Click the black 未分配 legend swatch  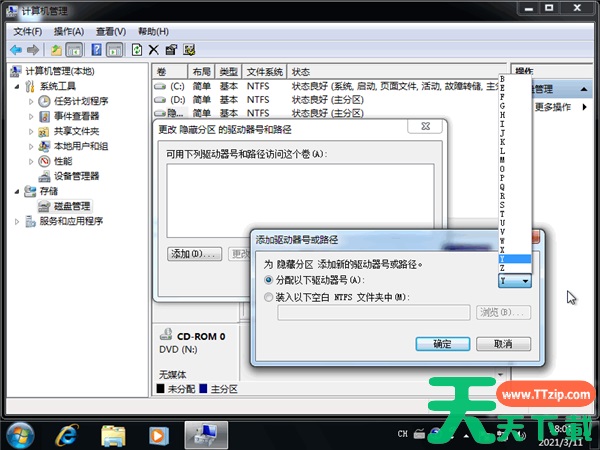tap(160, 387)
